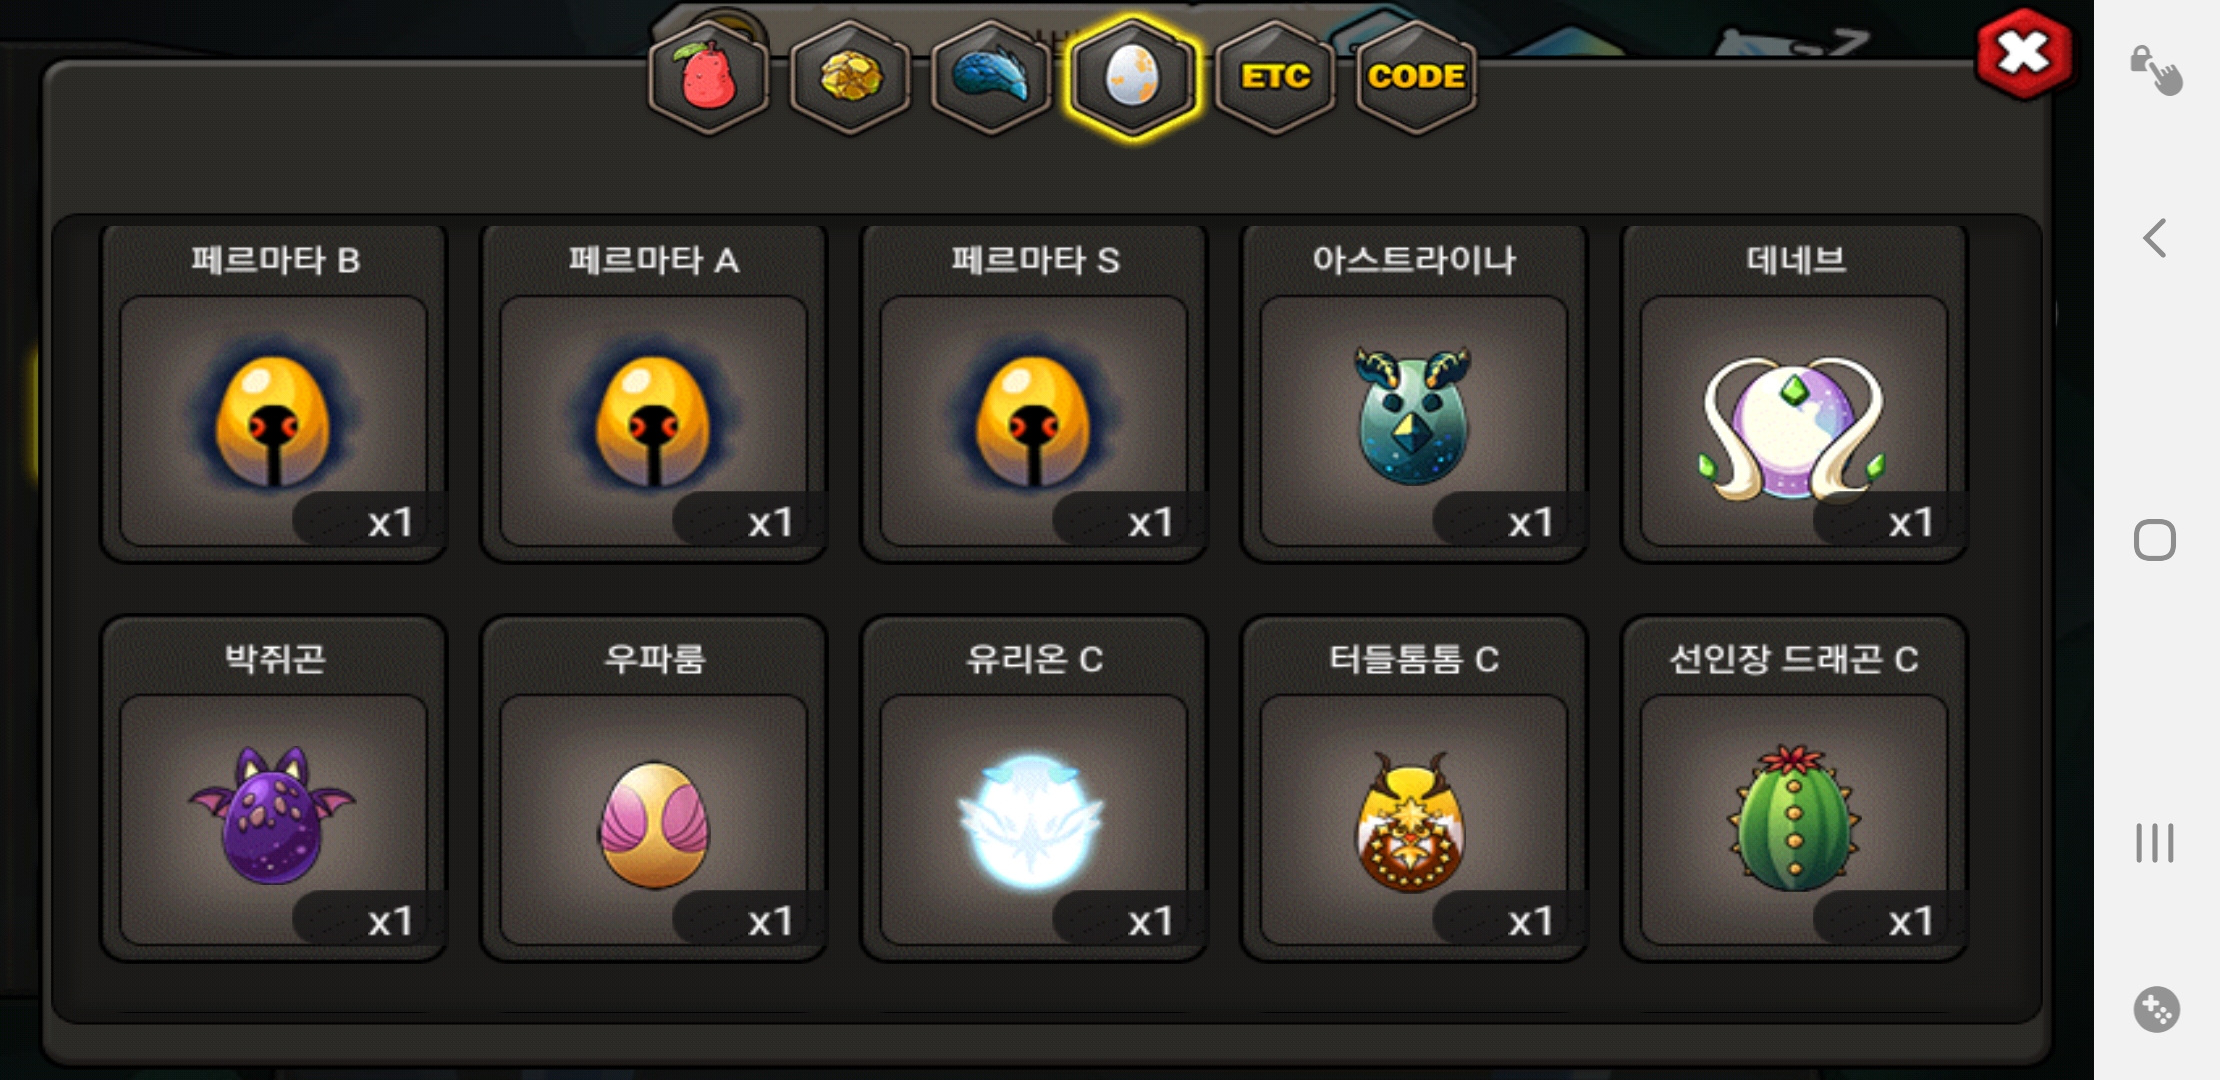2220x1080 pixels.
Task: Select the 페르마타 S egg
Action: 1034,393
